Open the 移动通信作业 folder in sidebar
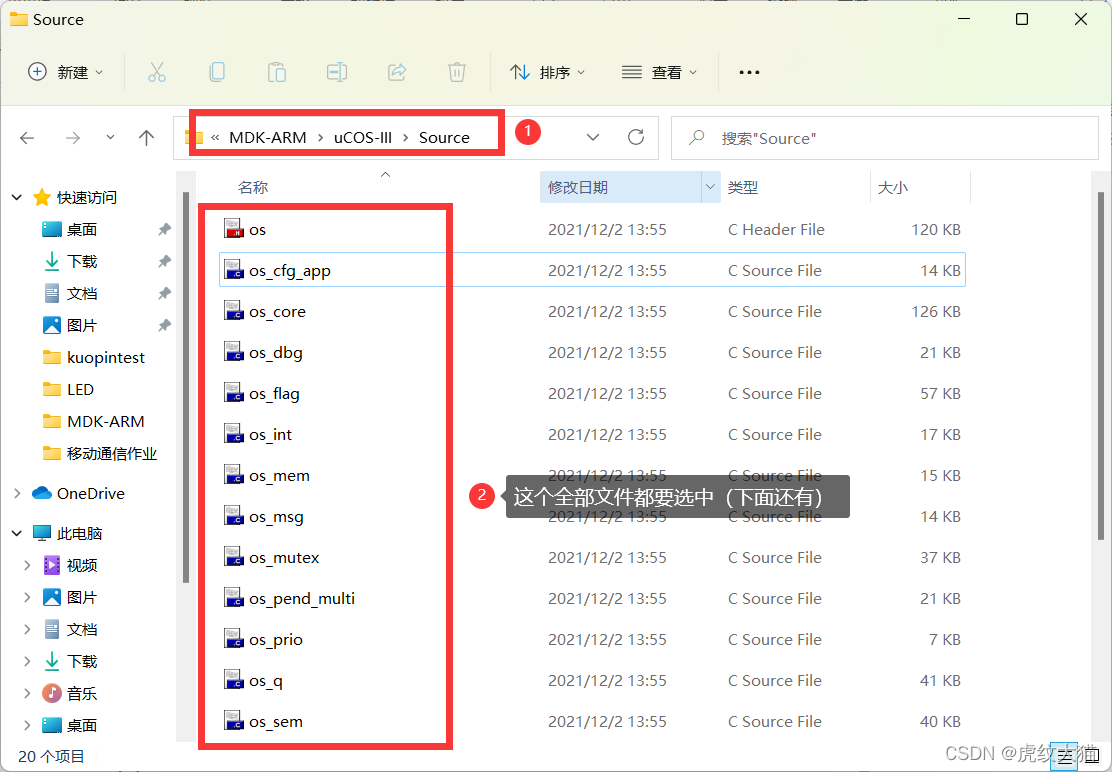1112x772 pixels. click(111, 453)
